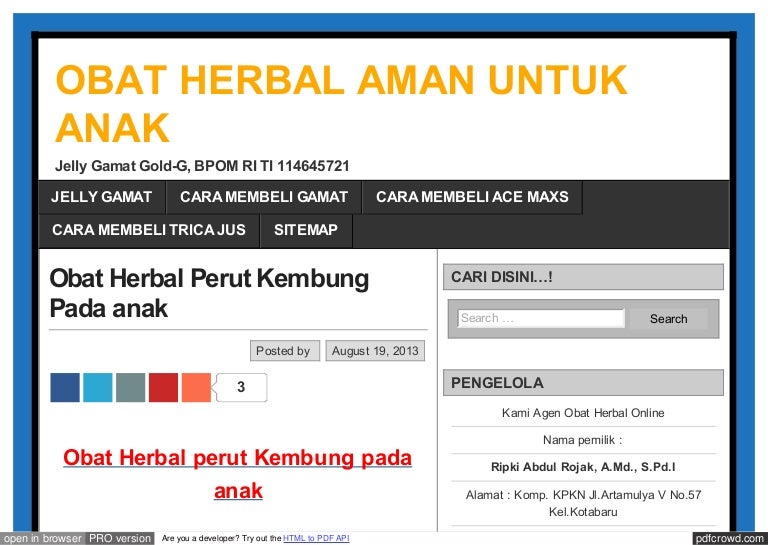The width and height of the screenshot is (768, 545).
Task: Click the light blue share square
Action: click(x=98, y=387)
